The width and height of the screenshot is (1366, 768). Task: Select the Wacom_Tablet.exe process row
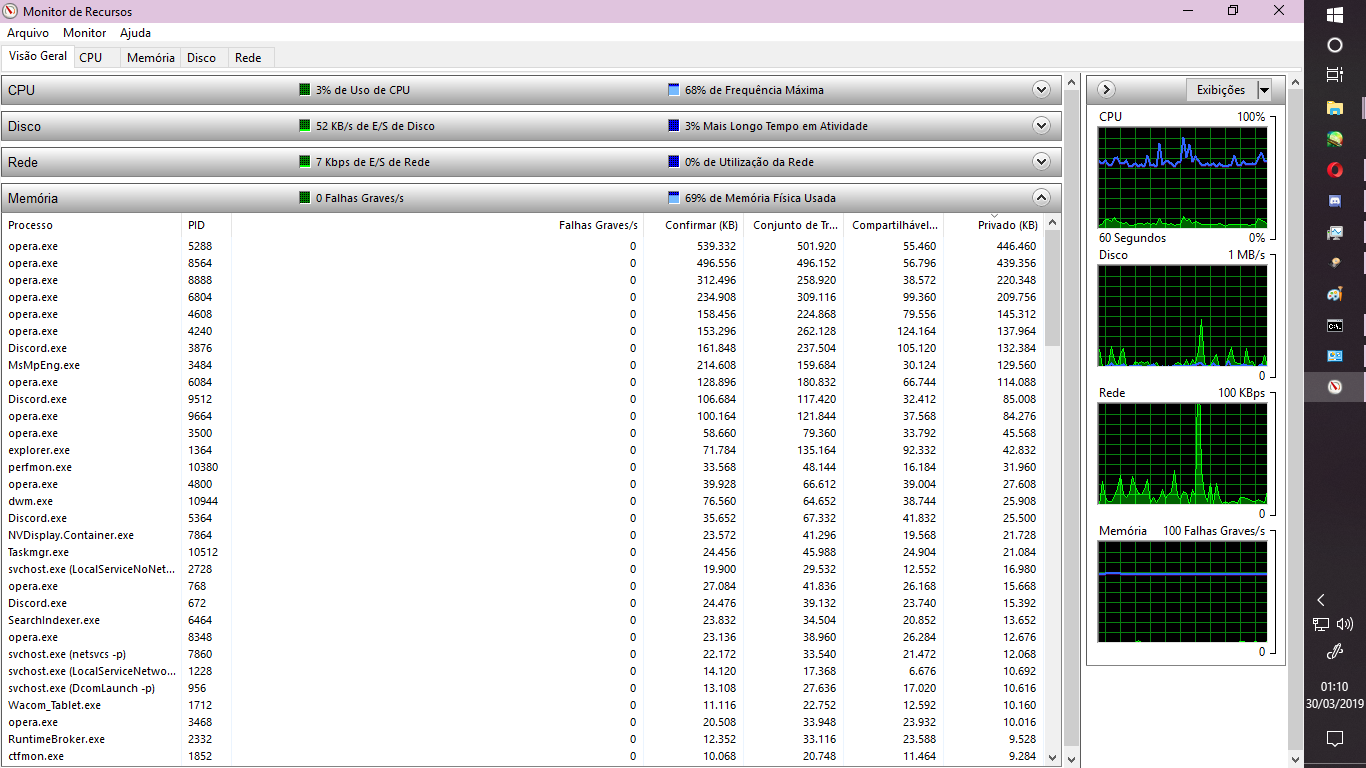click(523, 705)
